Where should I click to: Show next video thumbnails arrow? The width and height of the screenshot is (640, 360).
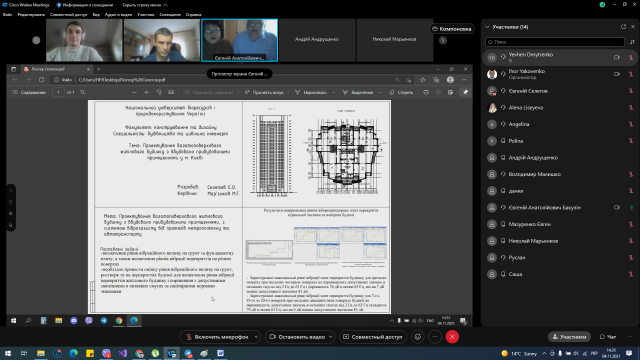pos(443,40)
